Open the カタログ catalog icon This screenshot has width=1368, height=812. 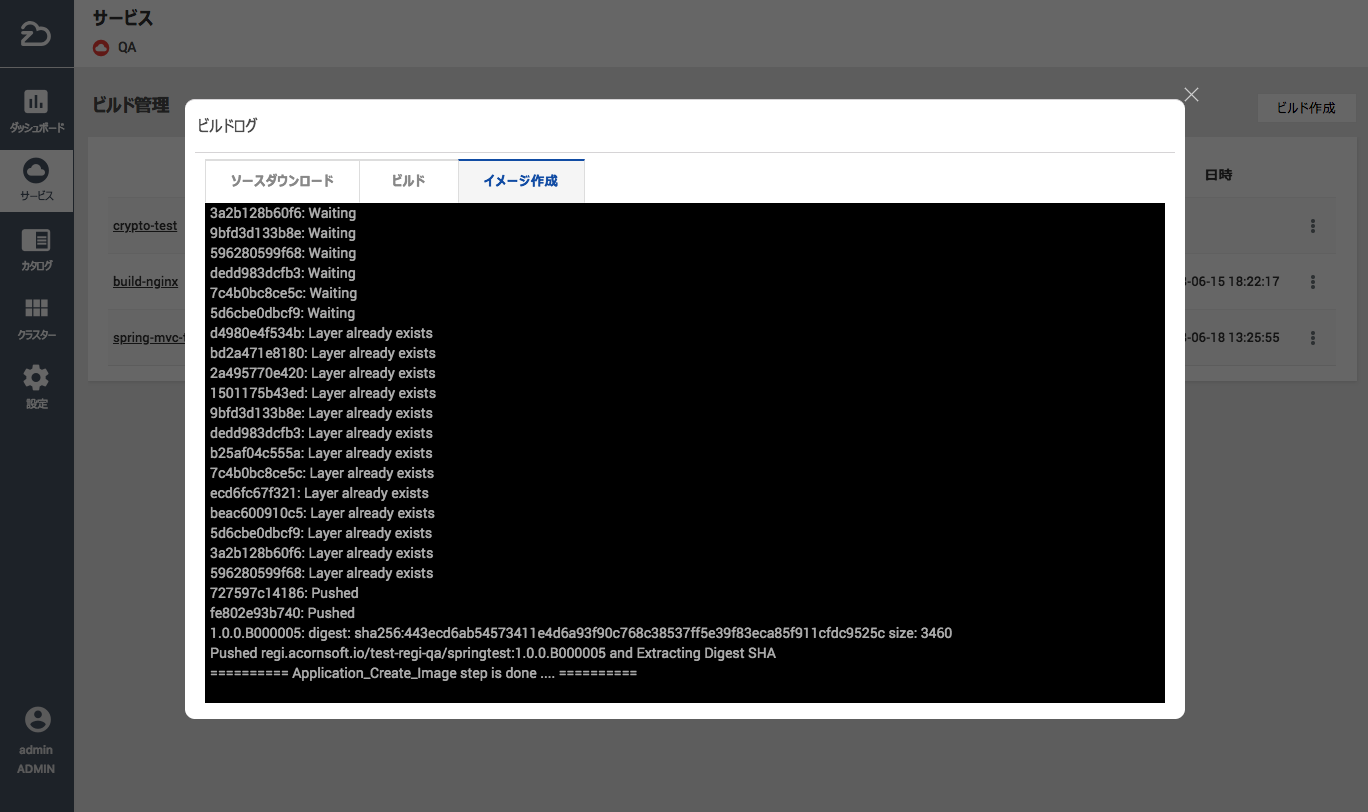click(36, 241)
